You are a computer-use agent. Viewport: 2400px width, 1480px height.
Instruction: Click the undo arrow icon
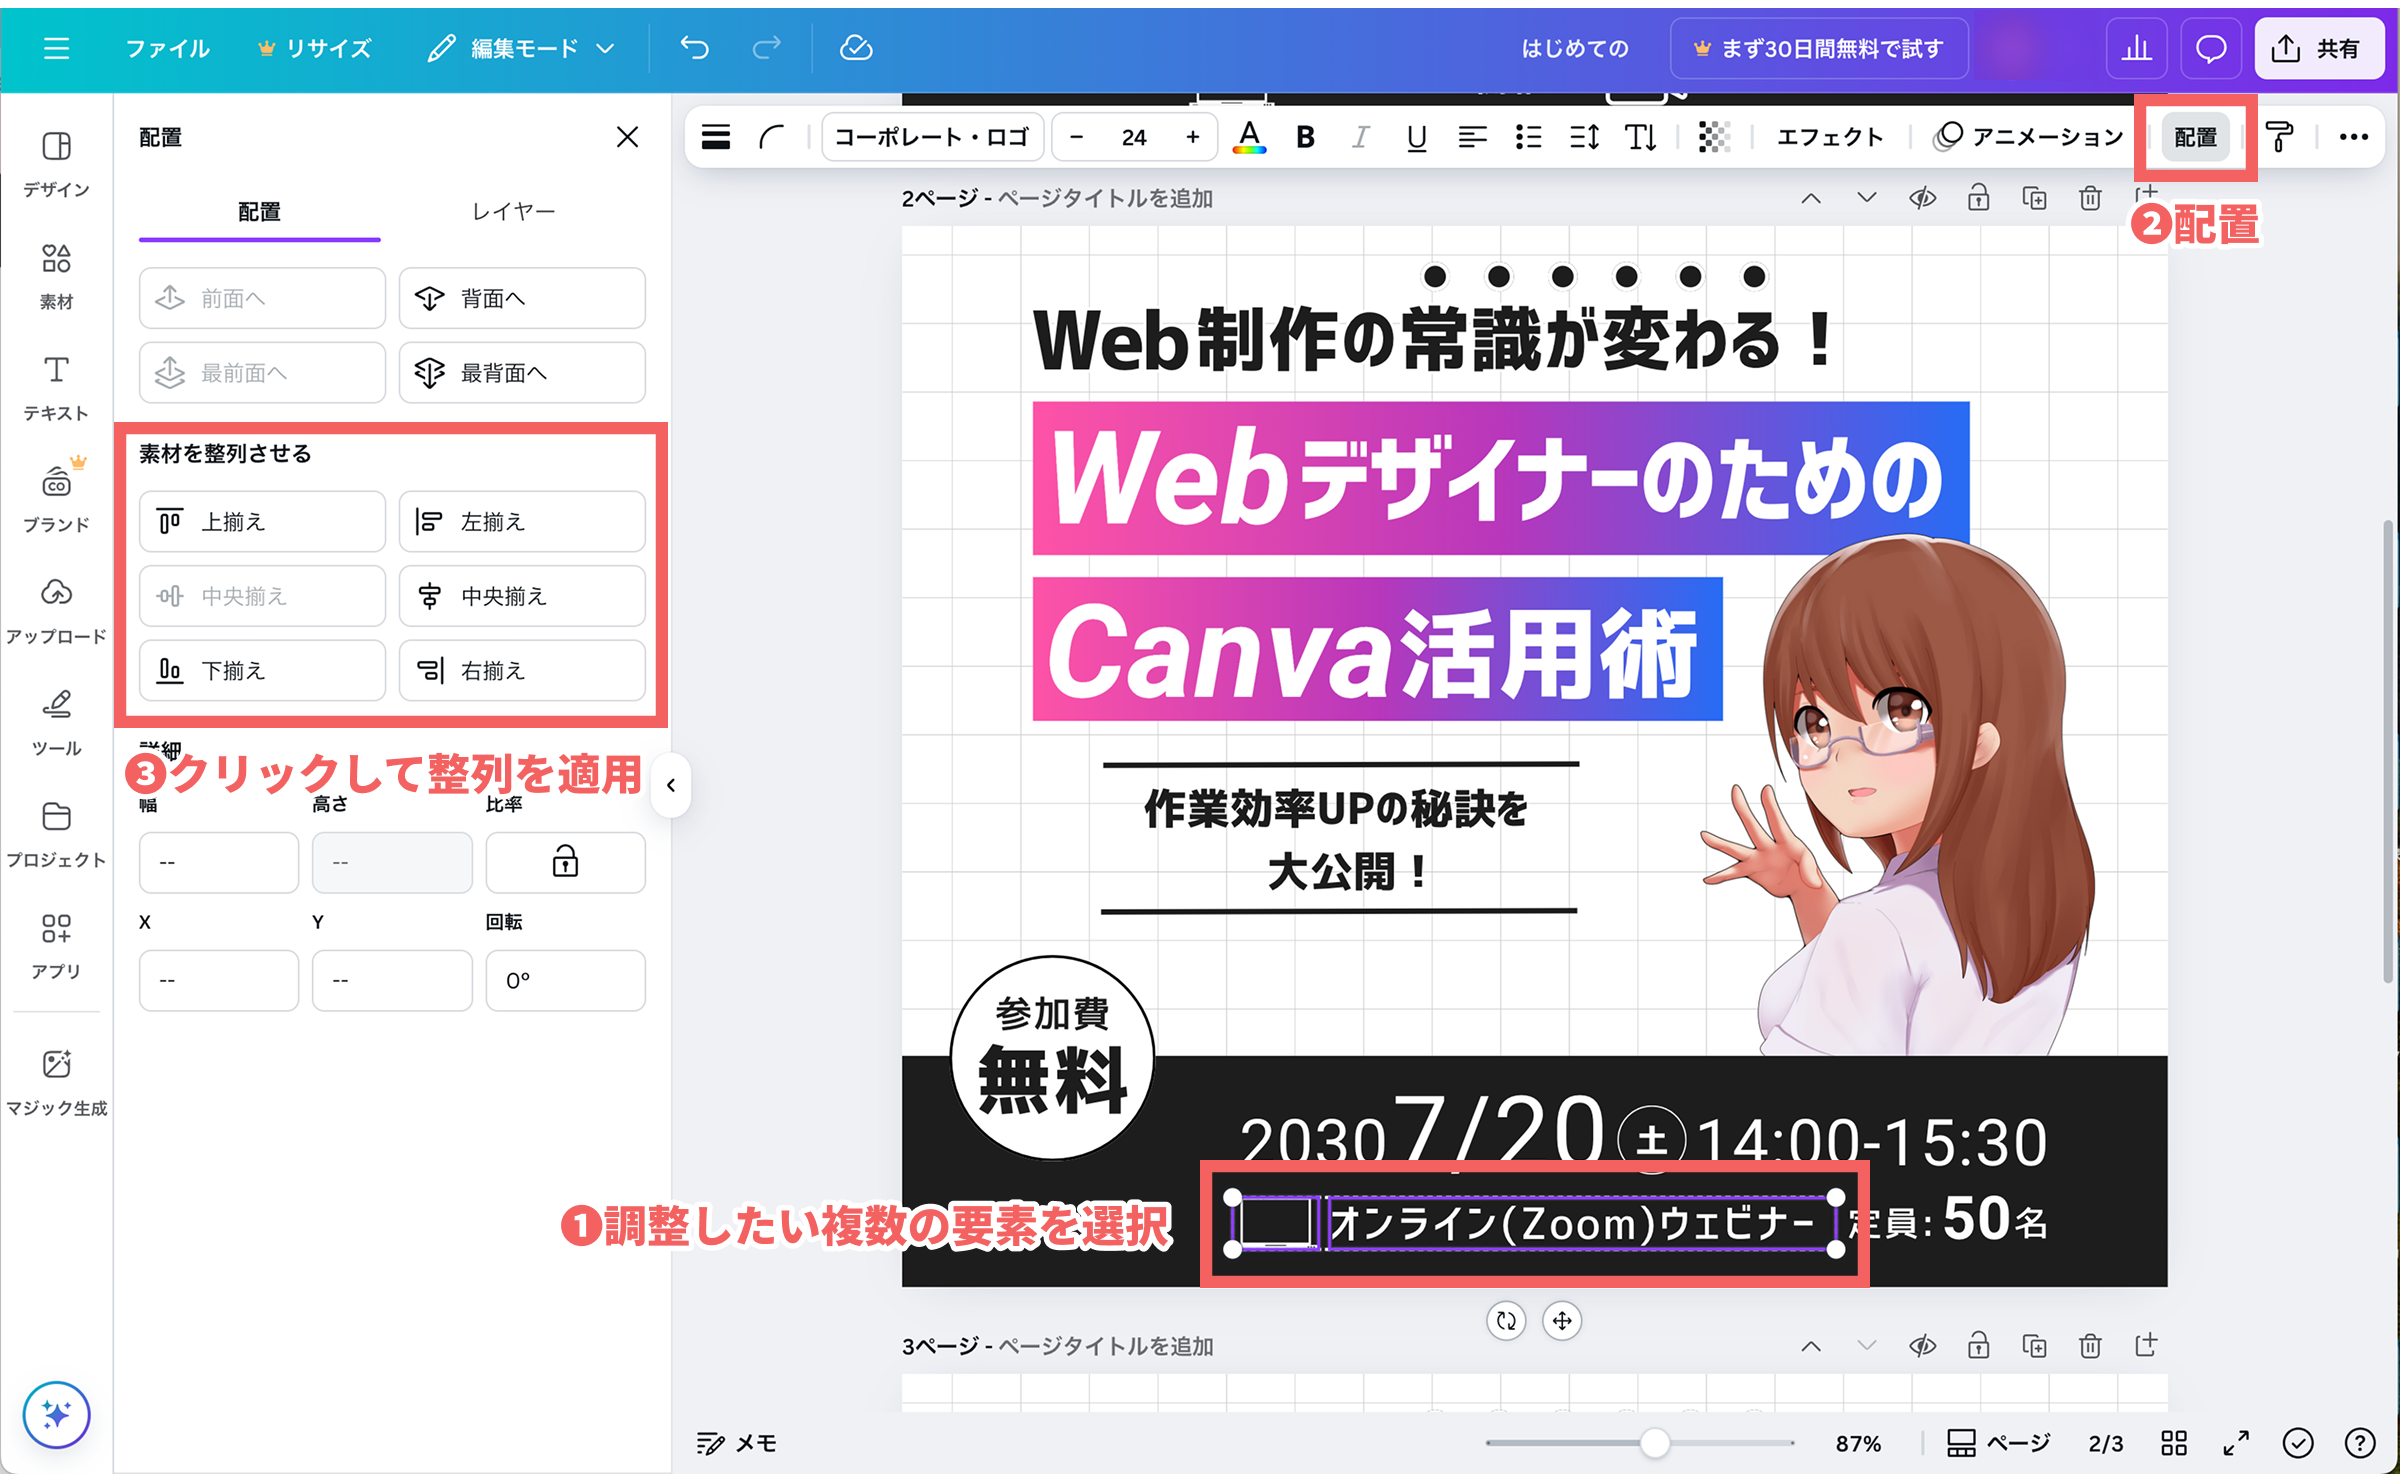click(694, 48)
